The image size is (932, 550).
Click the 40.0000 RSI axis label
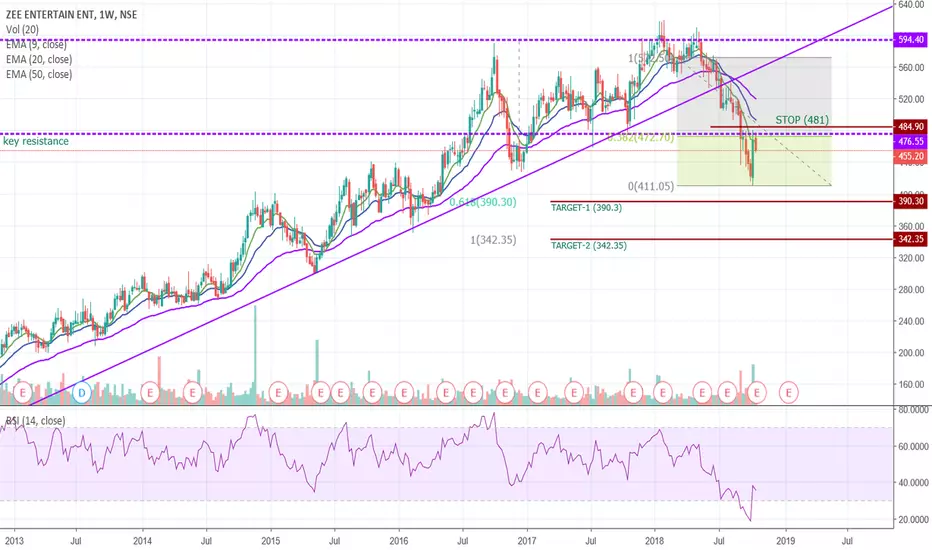[x=913, y=483]
